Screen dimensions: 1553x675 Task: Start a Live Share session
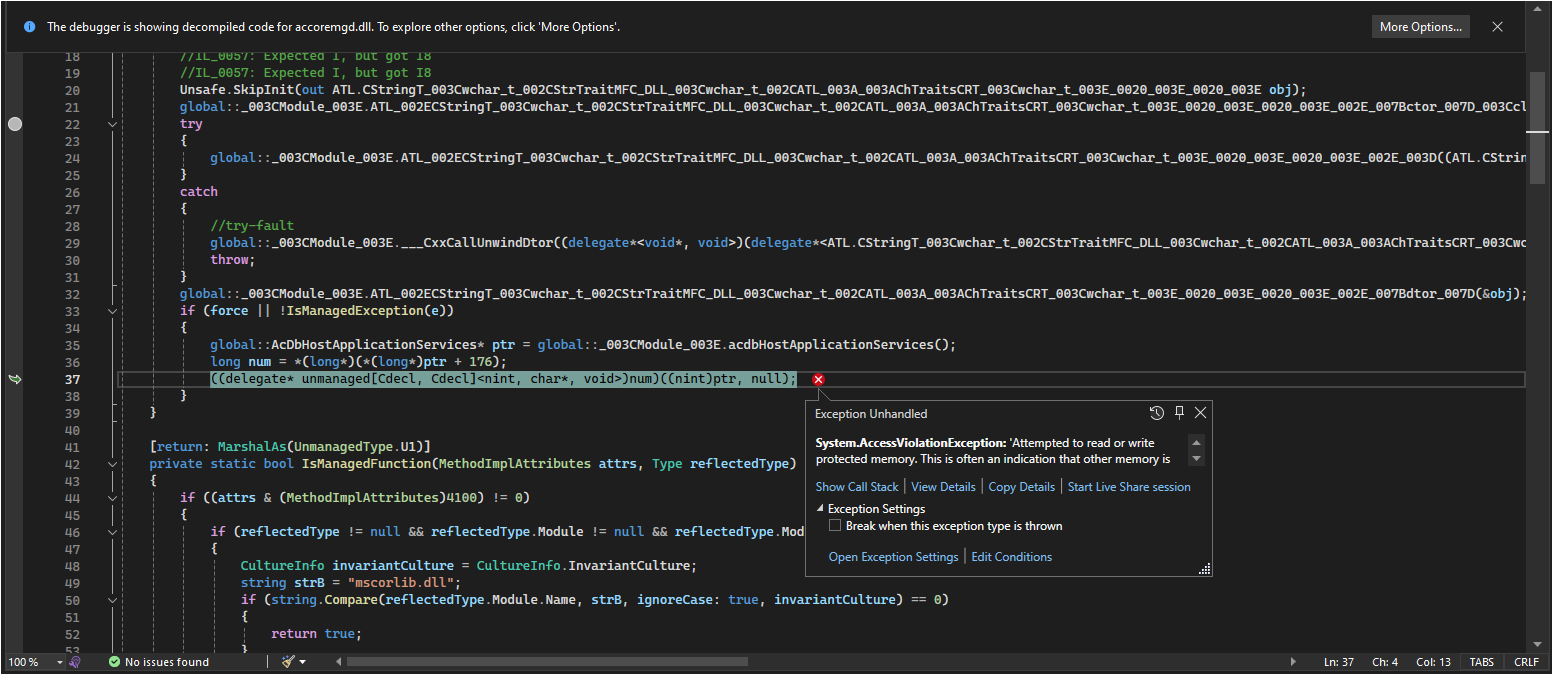click(1128, 486)
